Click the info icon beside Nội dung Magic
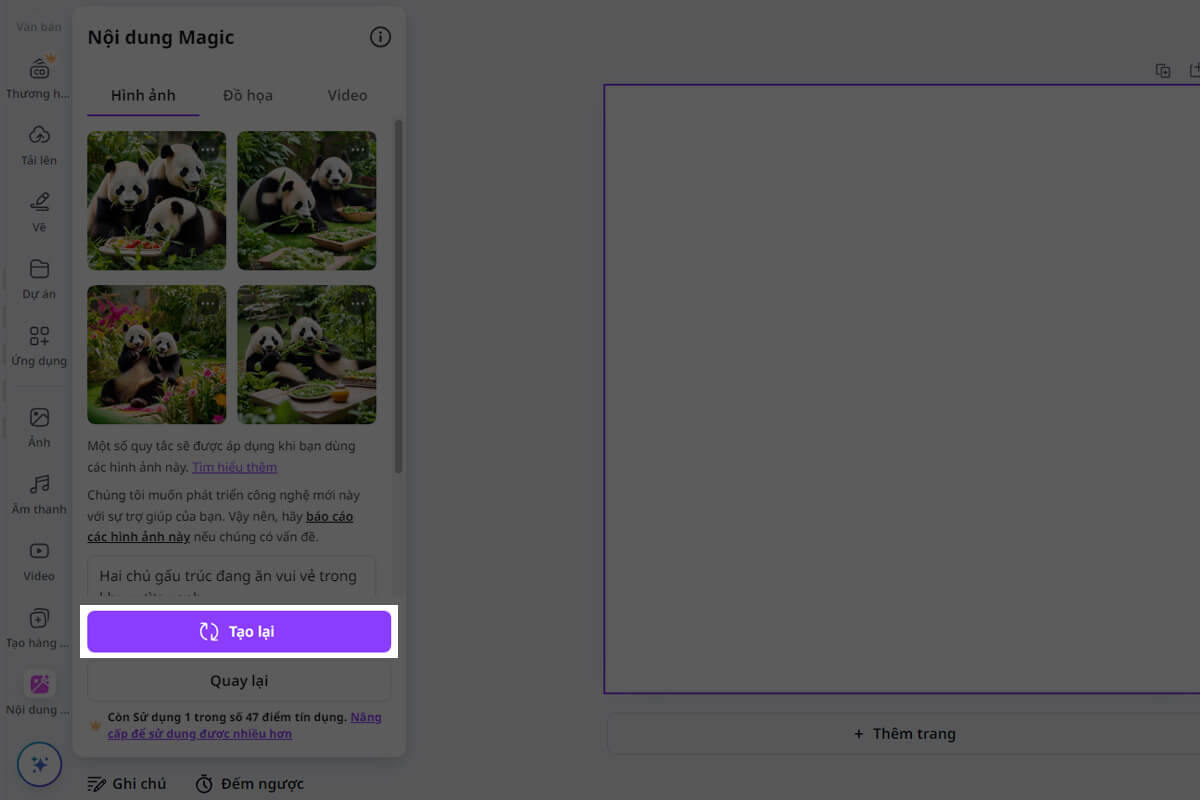This screenshot has width=1200, height=800. coord(380,38)
